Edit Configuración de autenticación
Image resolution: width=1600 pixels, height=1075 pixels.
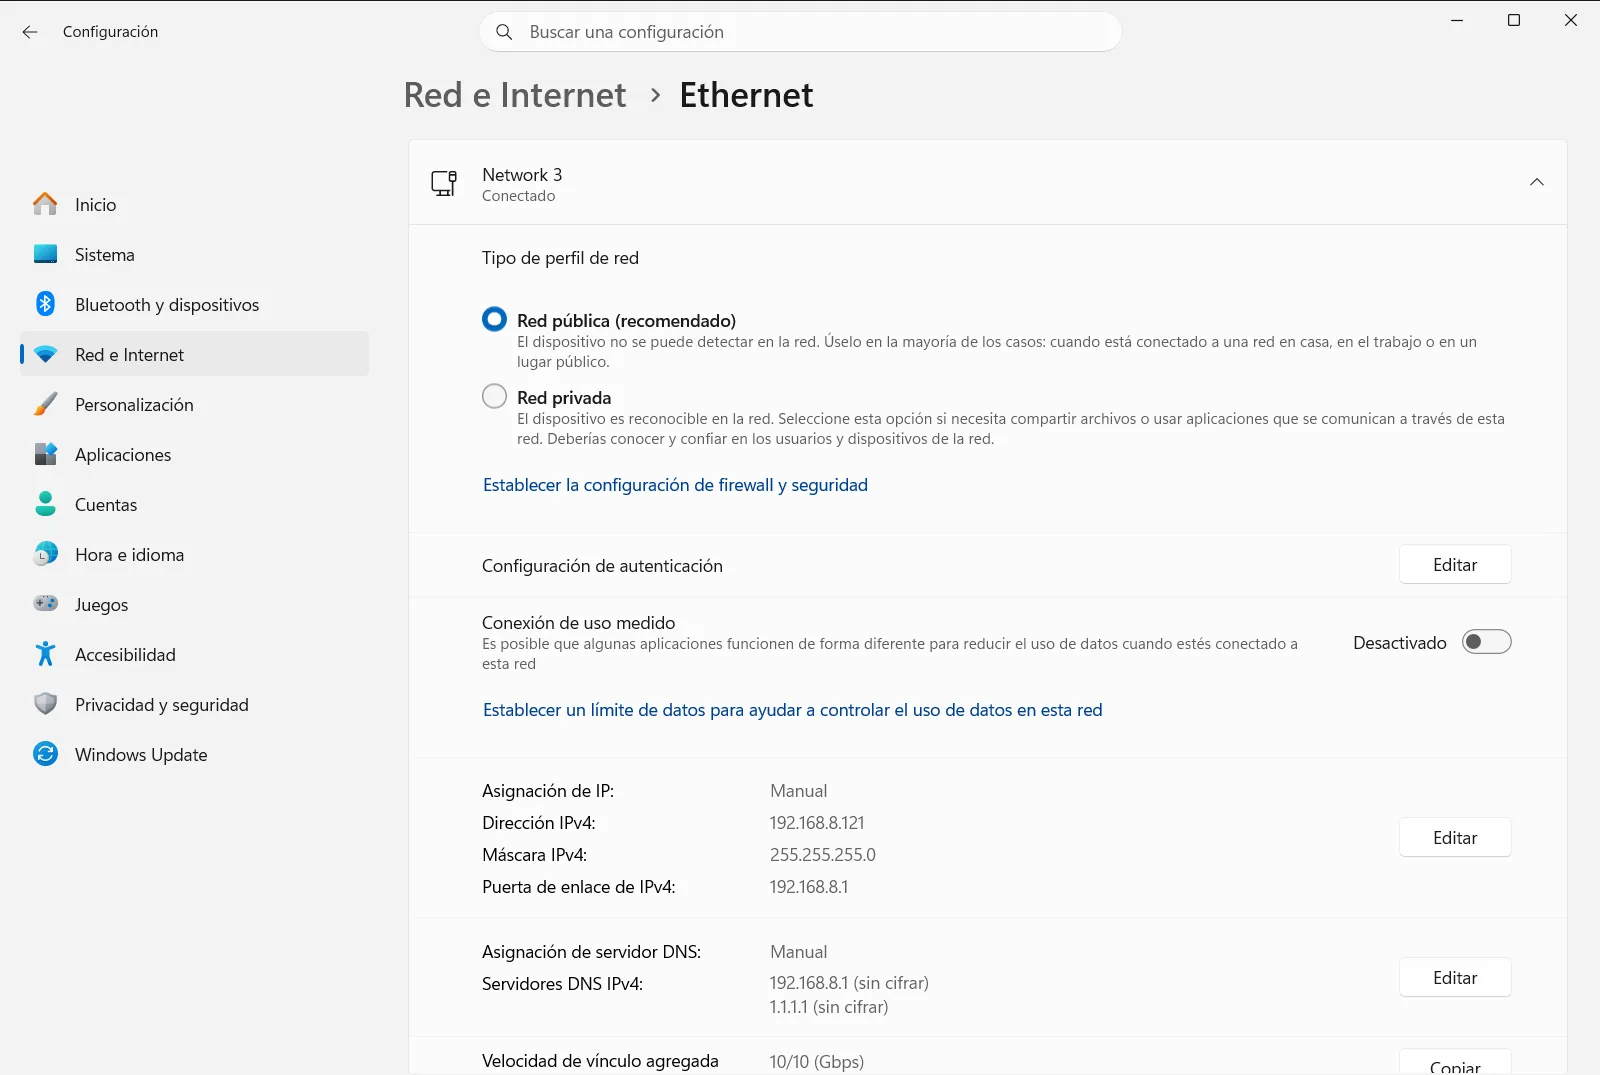1455,565
